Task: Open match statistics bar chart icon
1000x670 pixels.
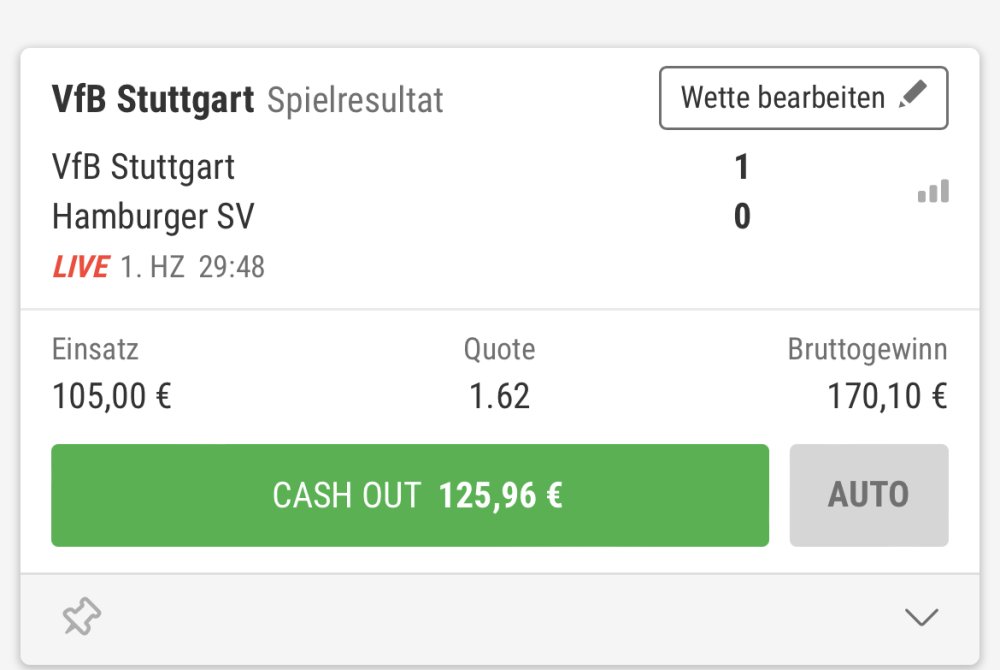Action: [x=933, y=192]
